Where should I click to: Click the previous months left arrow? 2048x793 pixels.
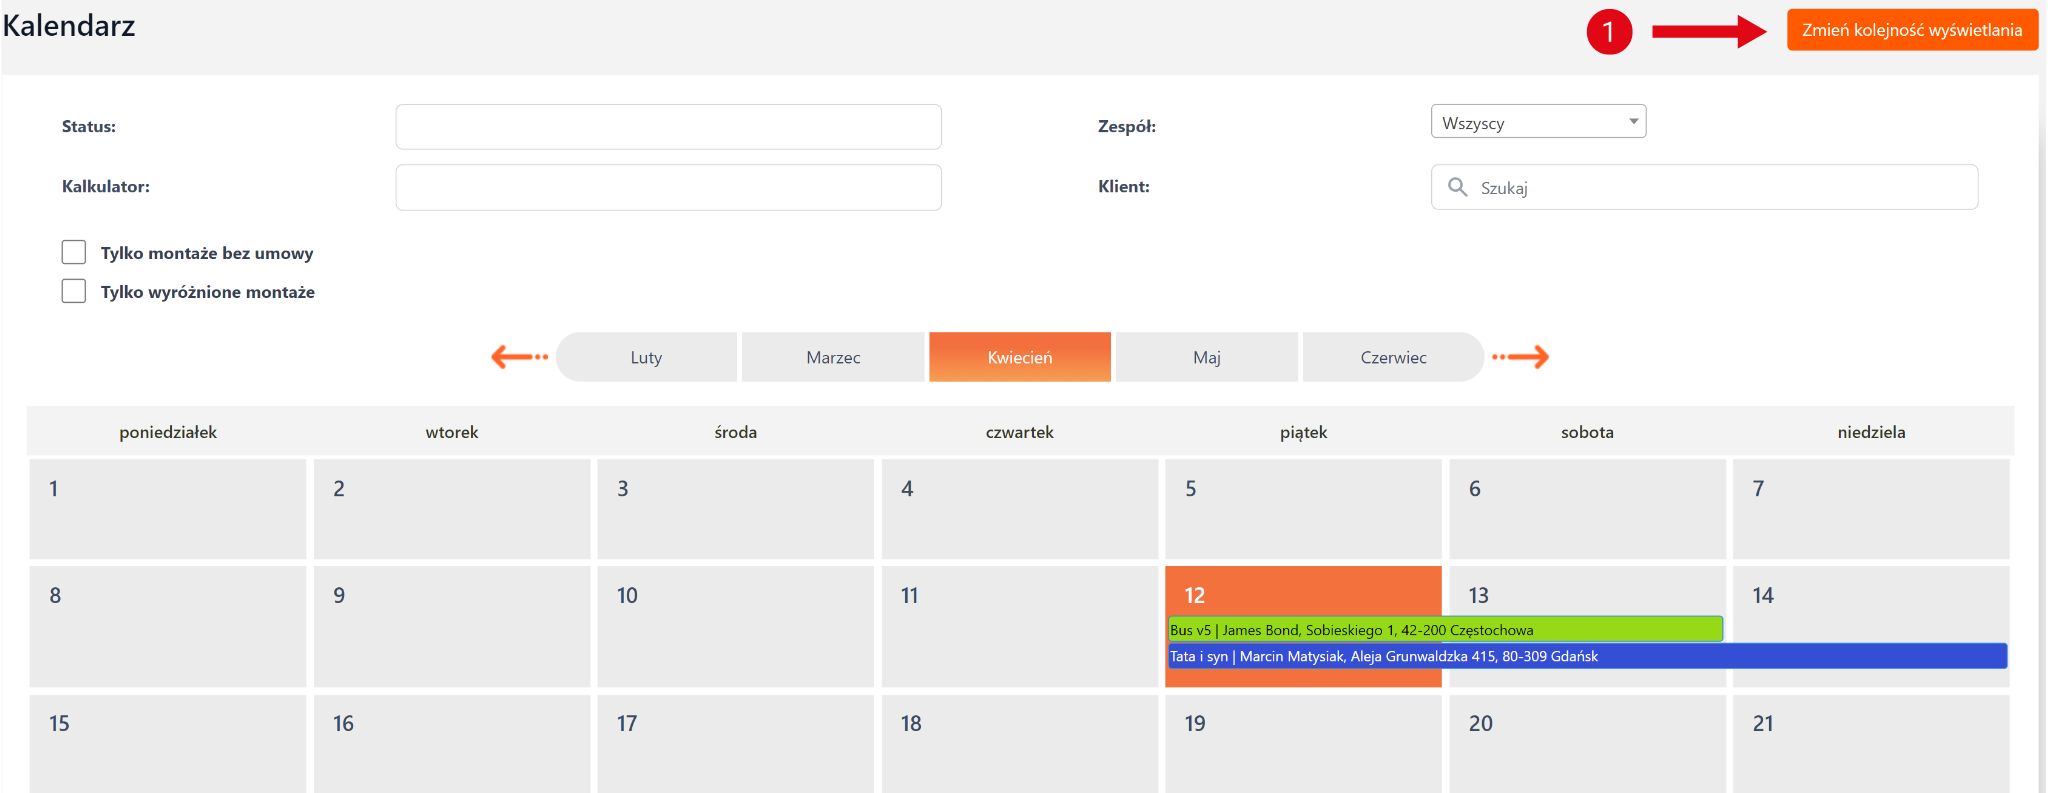click(519, 357)
